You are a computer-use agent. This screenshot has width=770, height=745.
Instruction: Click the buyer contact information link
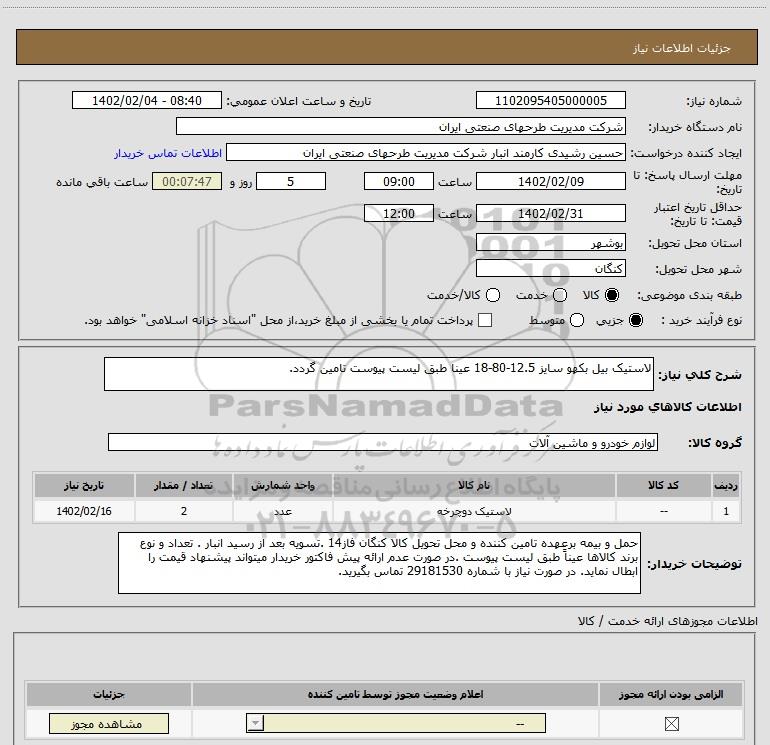coord(168,153)
